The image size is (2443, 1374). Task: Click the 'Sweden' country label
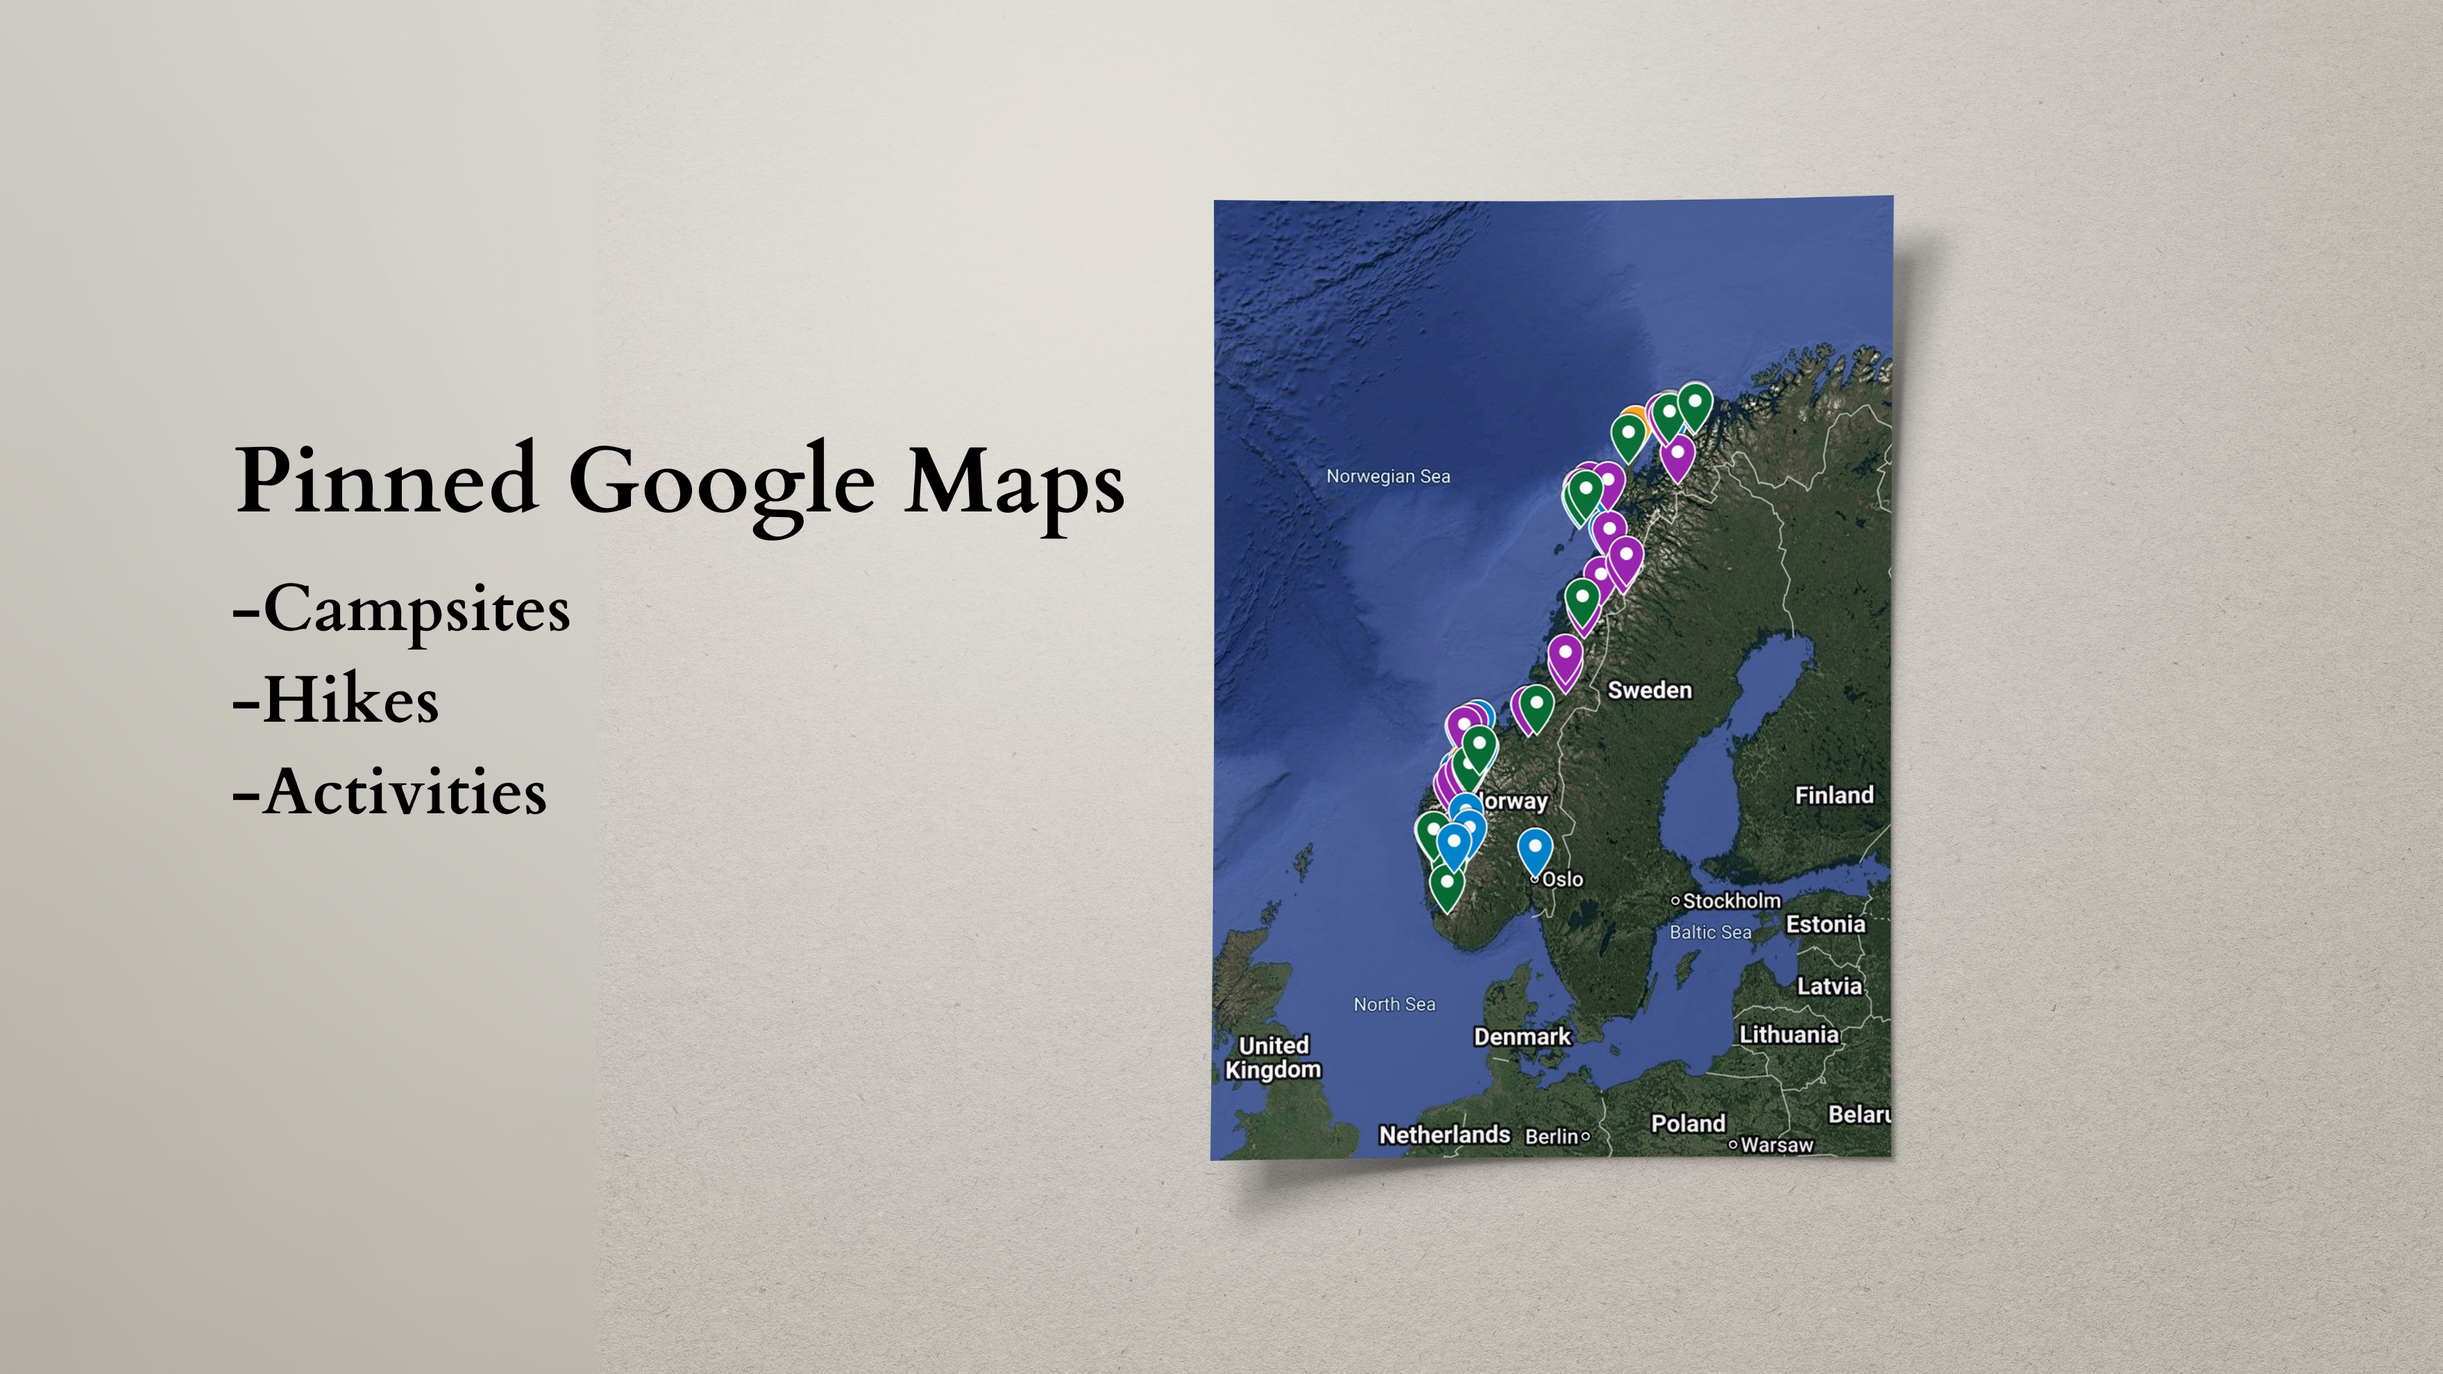[x=1649, y=690]
